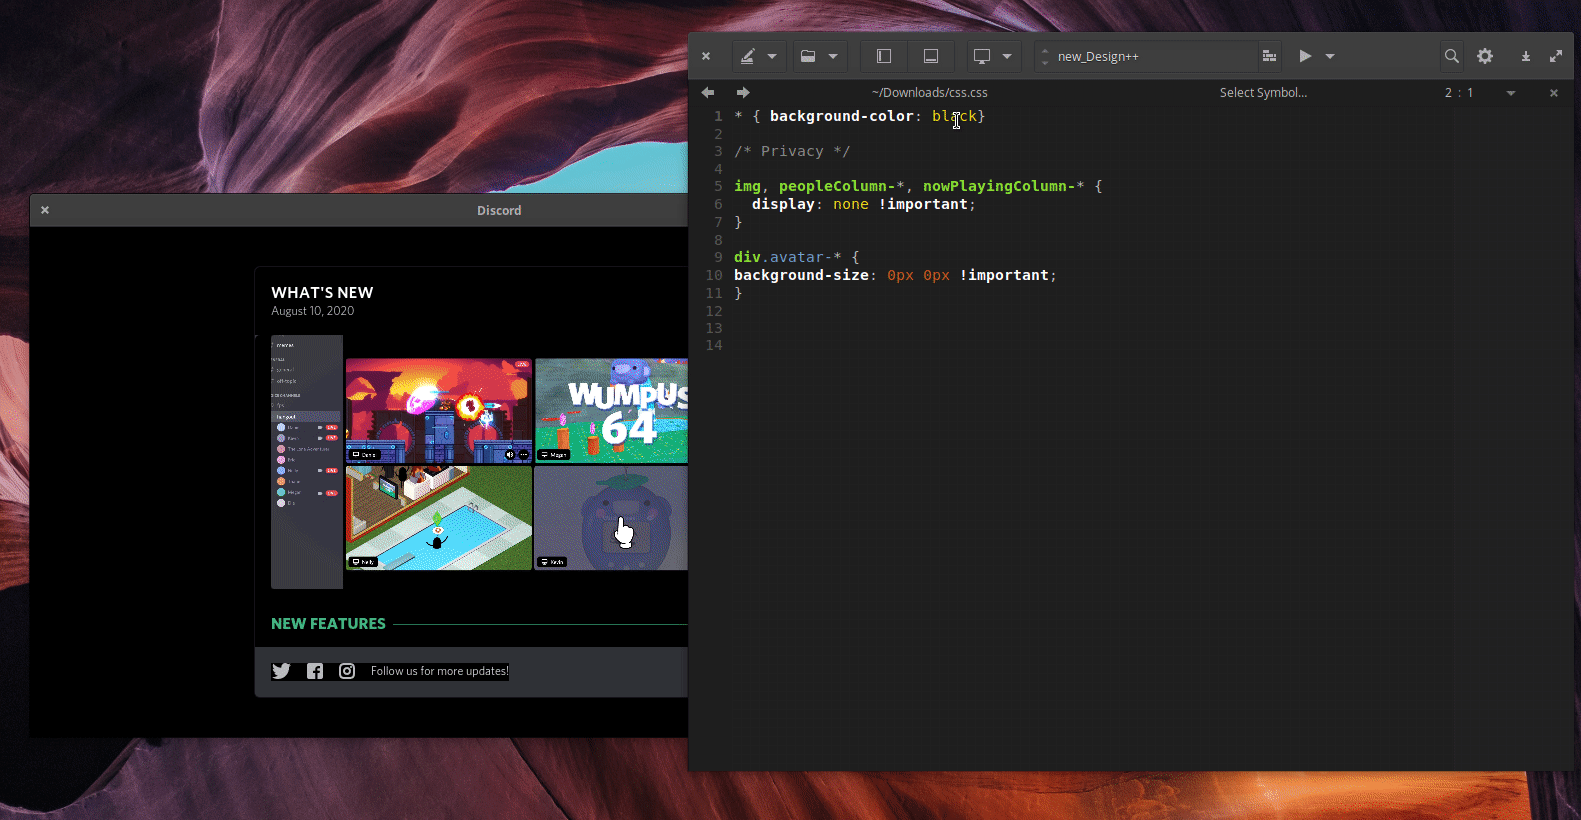Open Builder settings gear icon
Screen dimensions: 1581x820
click(x=1485, y=57)
